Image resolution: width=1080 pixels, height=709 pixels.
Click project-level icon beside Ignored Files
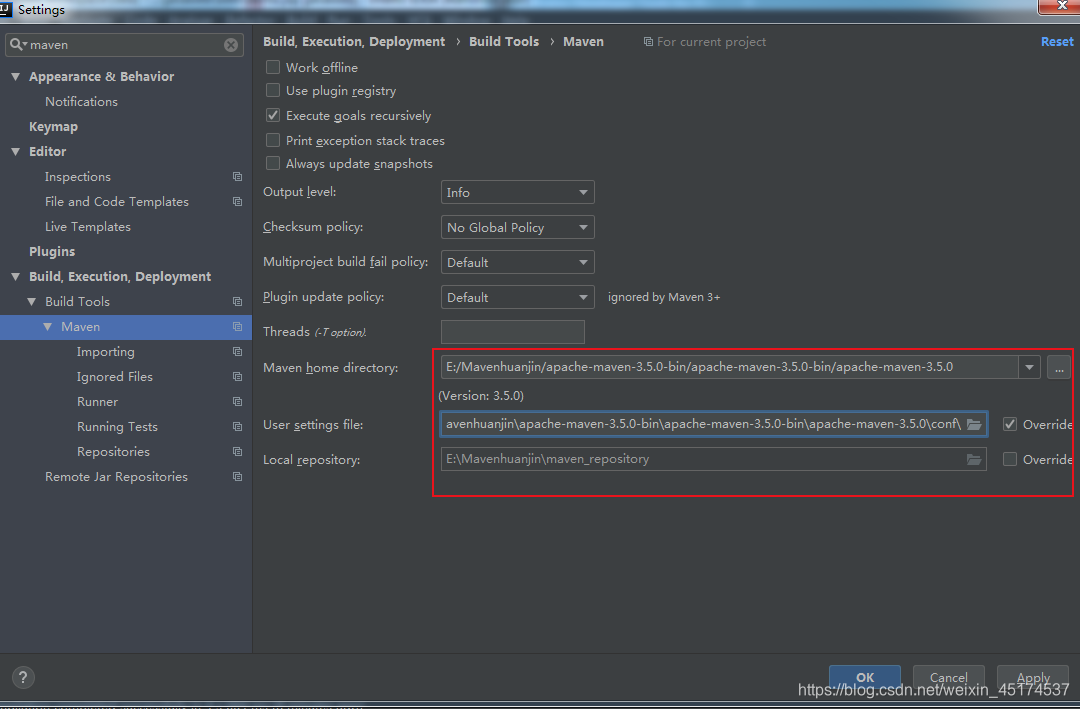(238, 377)
